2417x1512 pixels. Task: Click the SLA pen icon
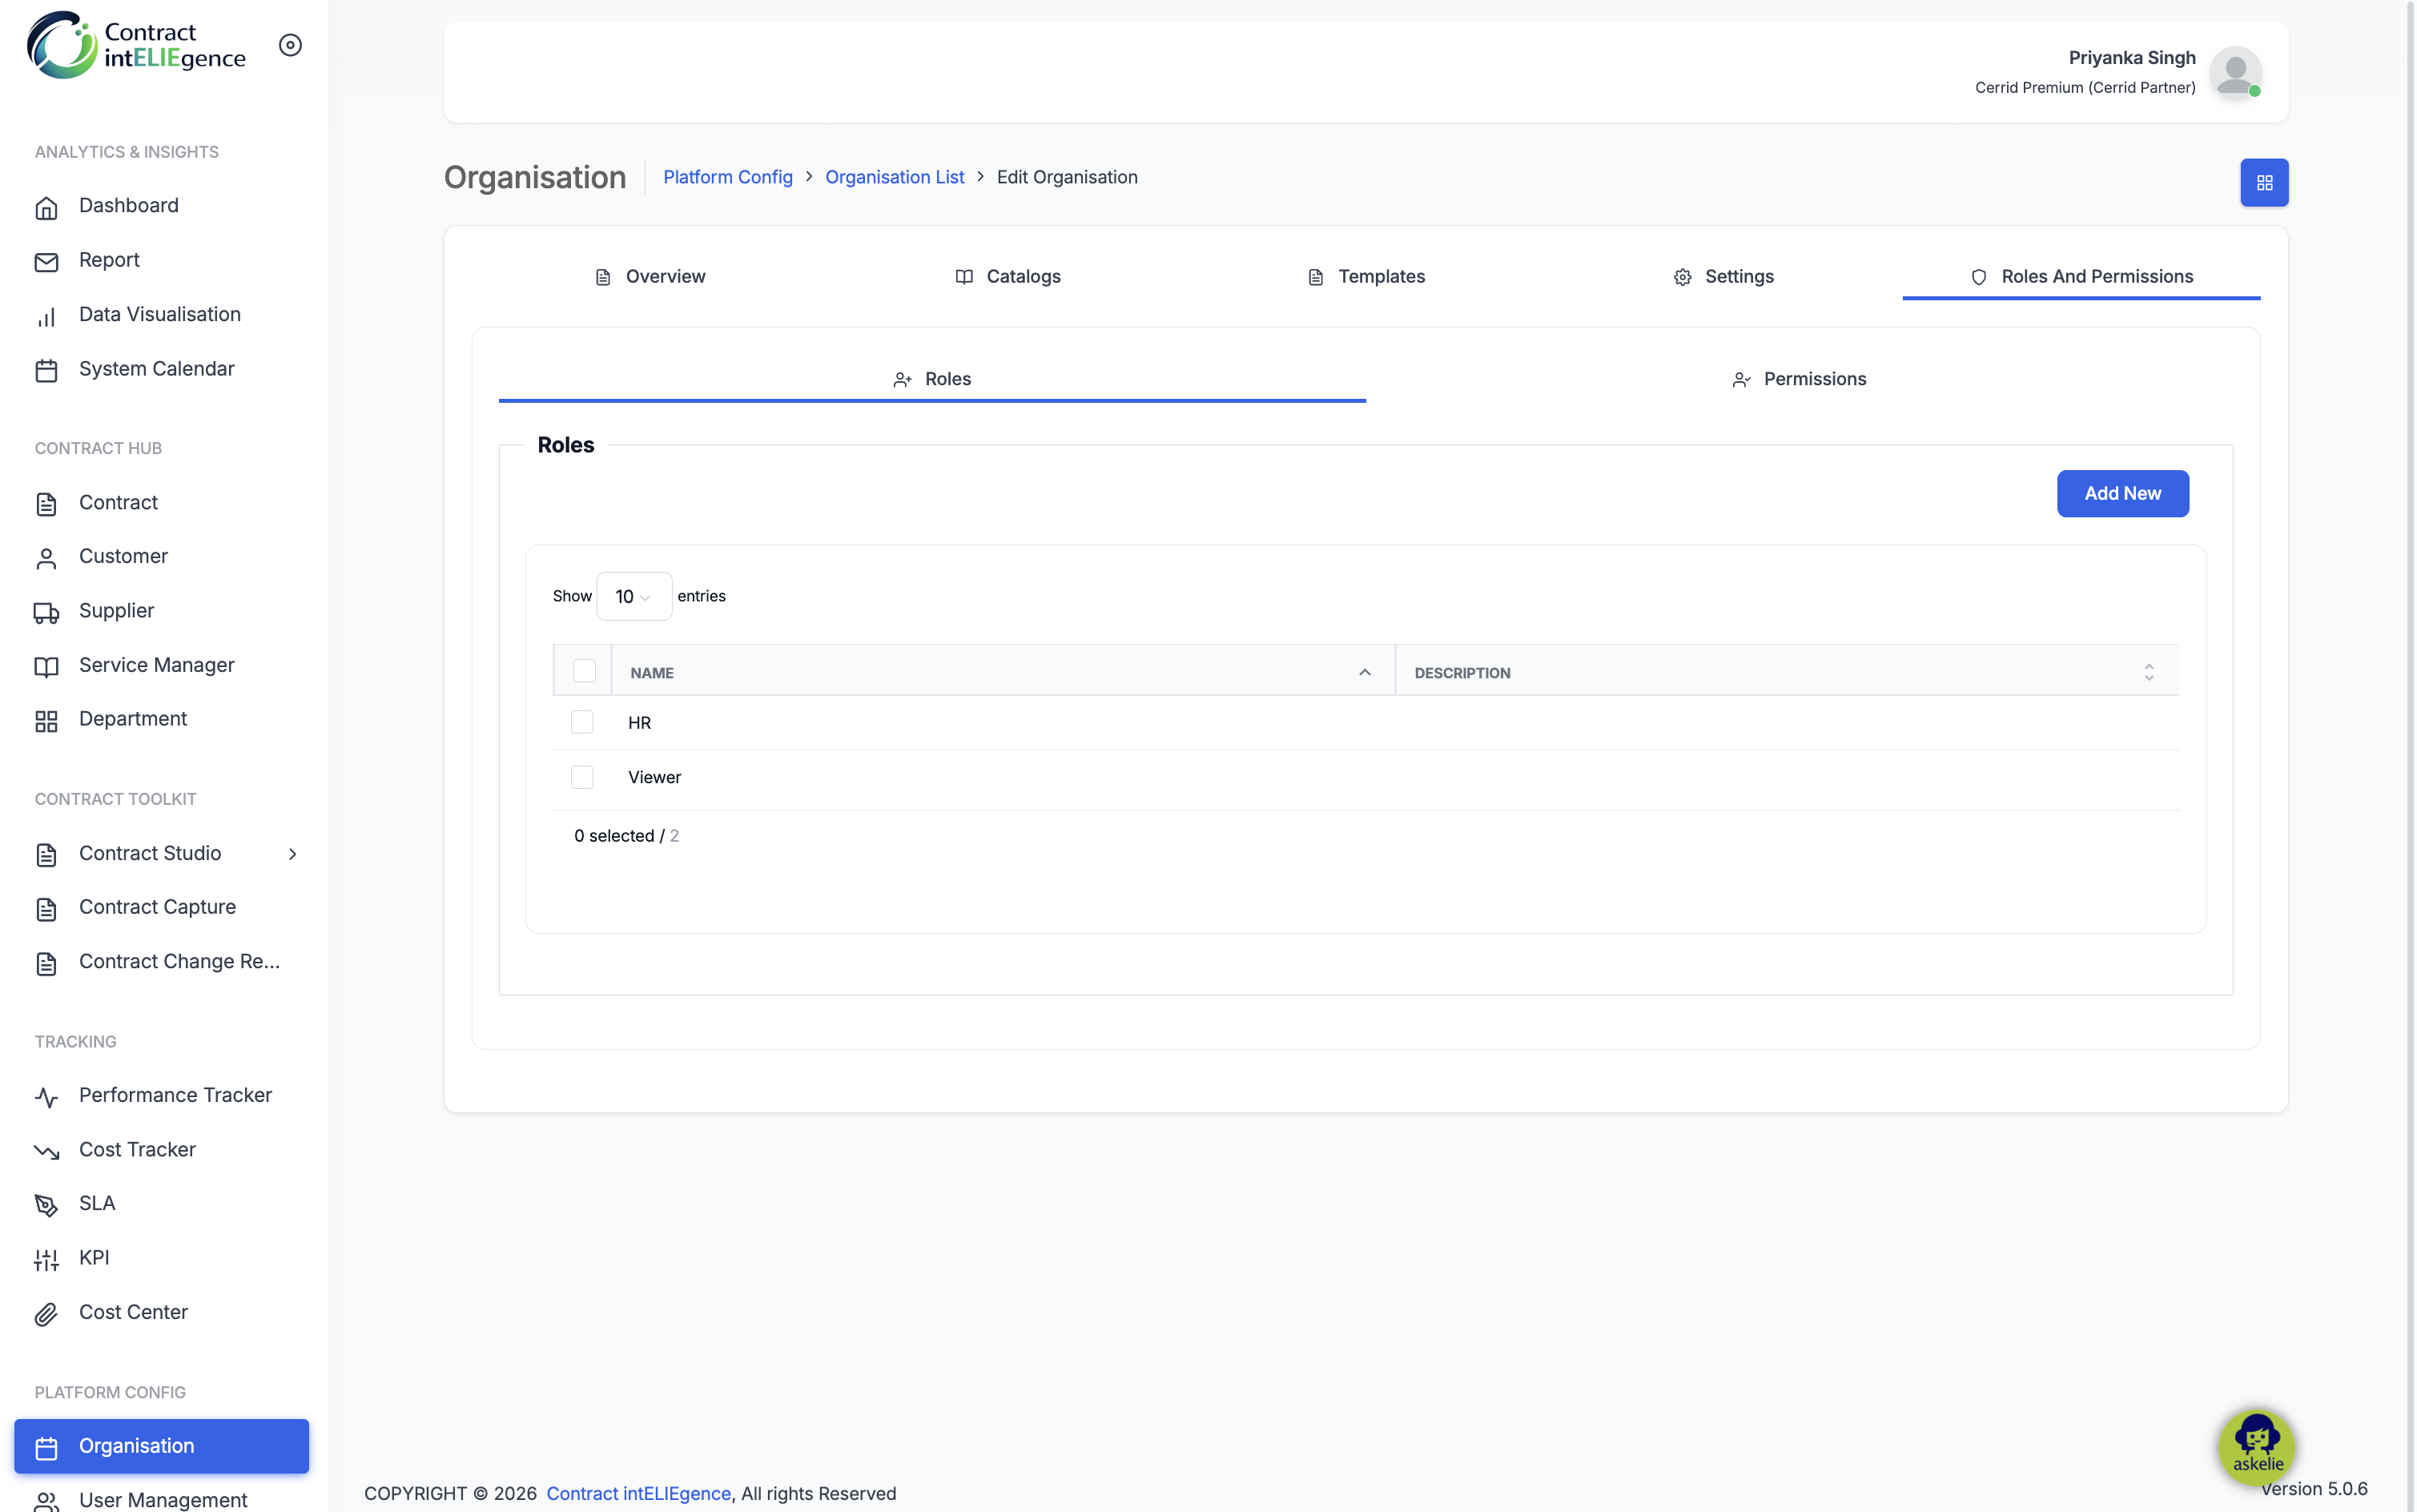coord(46,1205)
